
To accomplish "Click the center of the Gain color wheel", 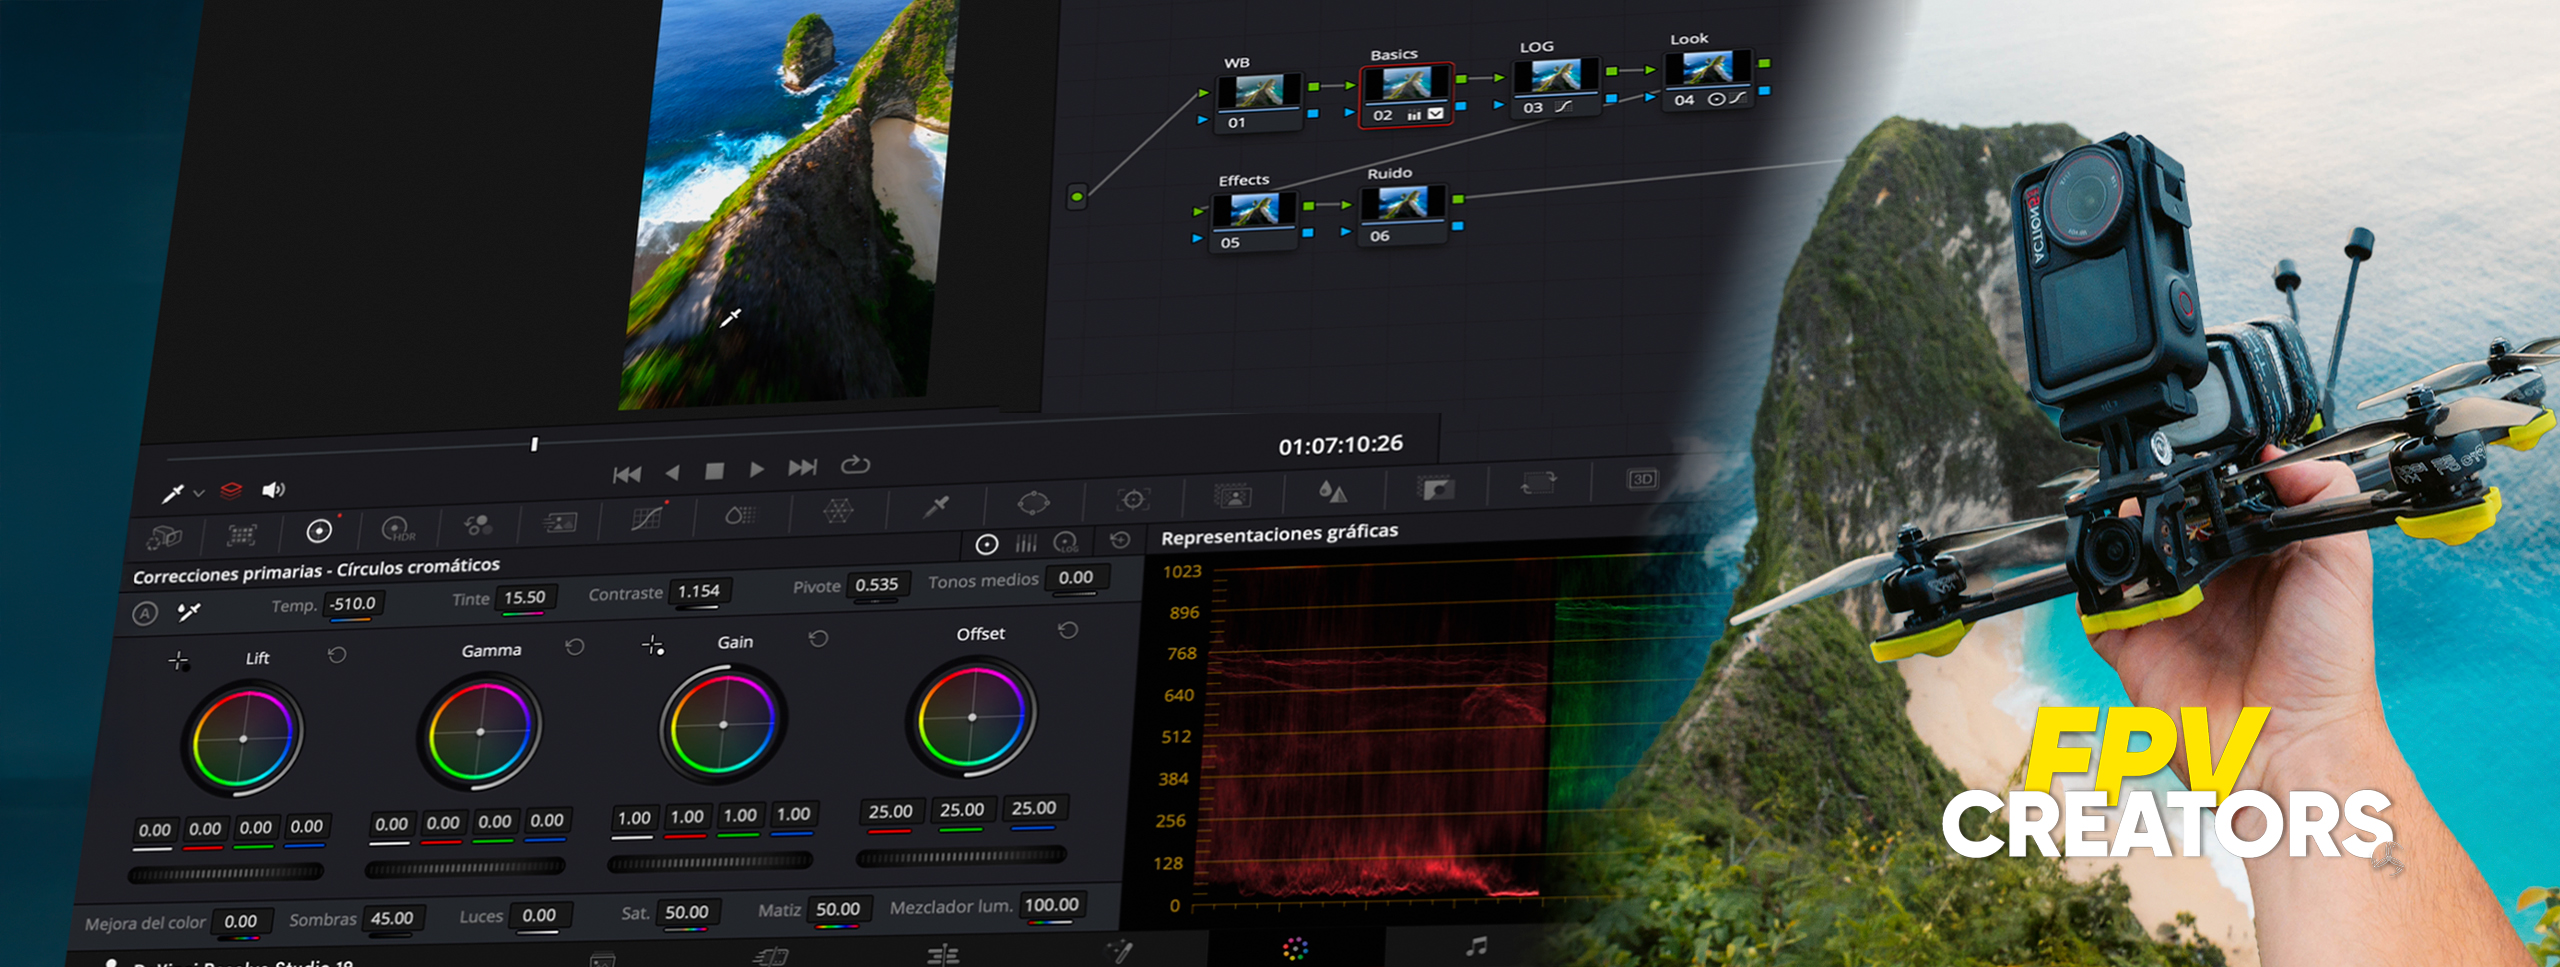I will (x=724, y=724).
